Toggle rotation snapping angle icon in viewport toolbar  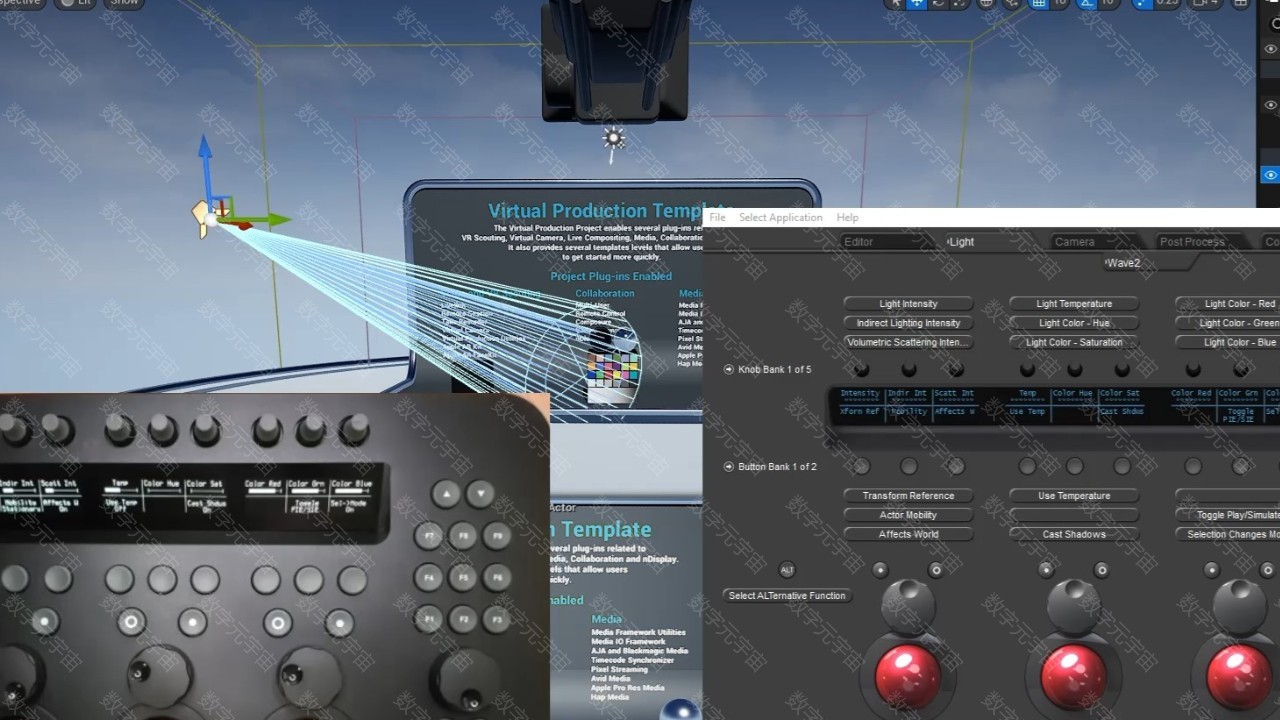1086,3
